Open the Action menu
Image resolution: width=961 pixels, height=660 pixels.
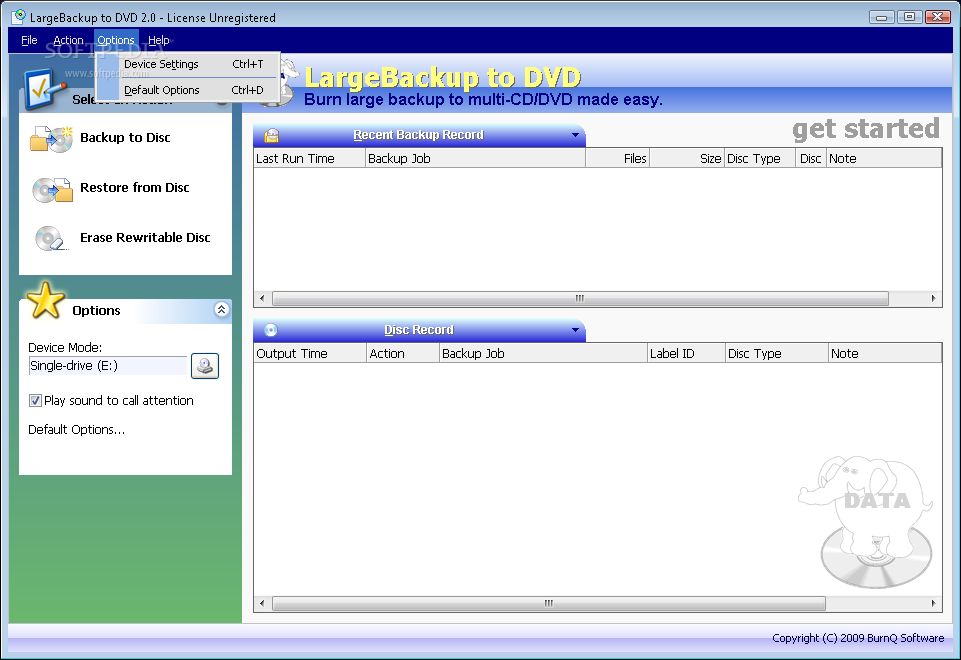(68, 40)
